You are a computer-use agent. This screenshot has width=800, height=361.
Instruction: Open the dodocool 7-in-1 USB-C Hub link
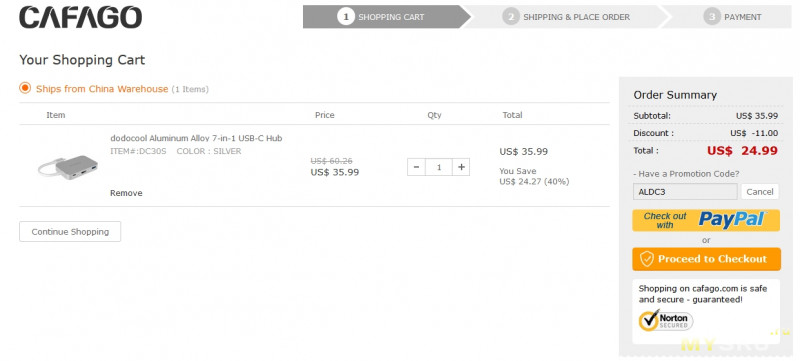point(196,138)
